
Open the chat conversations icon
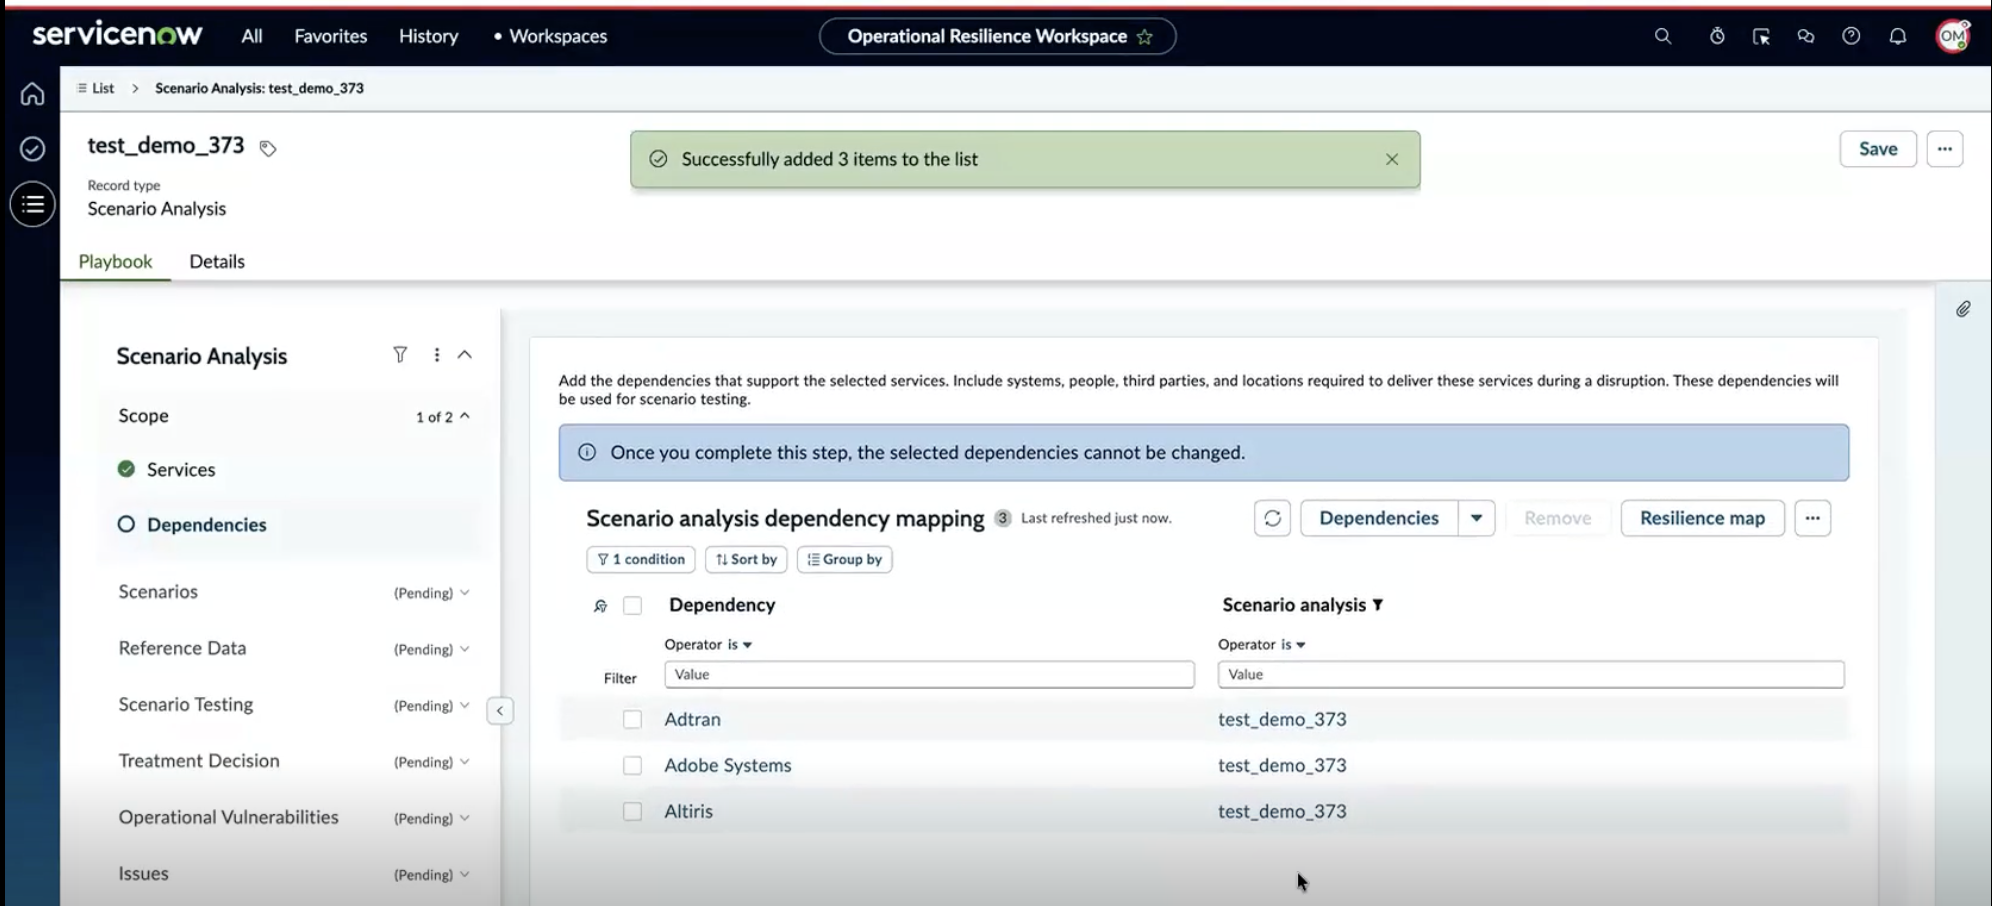click(x=1805, y=36)
